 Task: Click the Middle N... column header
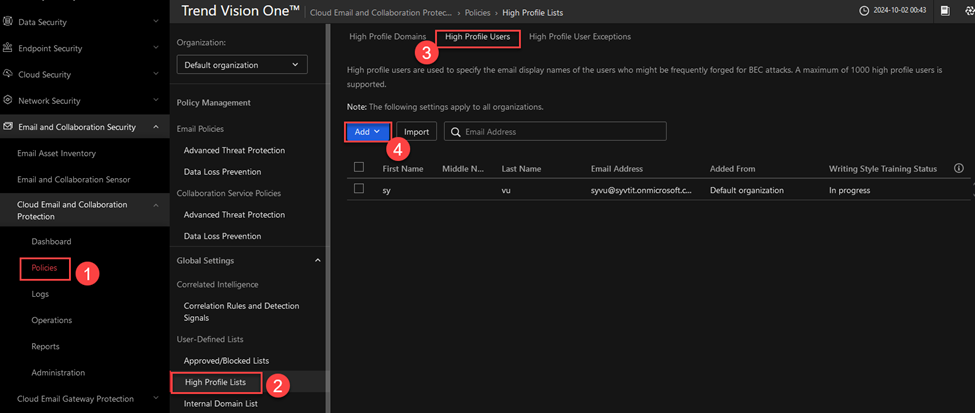[x=463, y=169]
